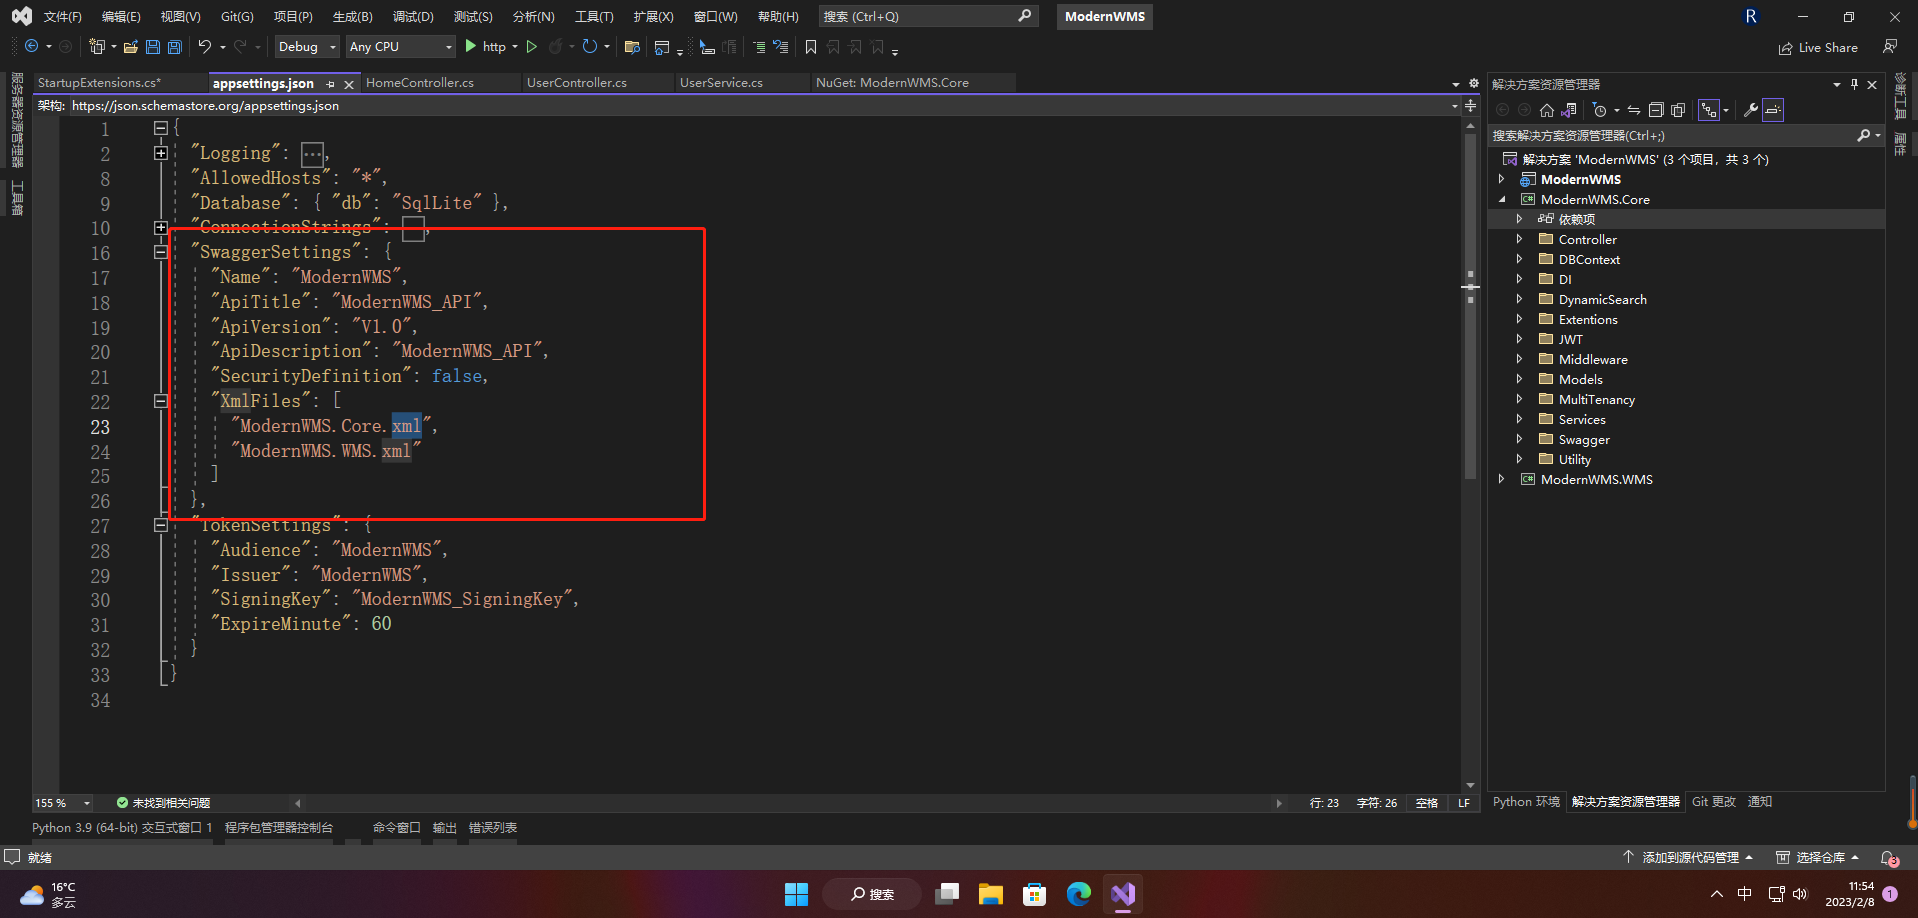The image size is (1918, 918).
Task: Open the 程序包管理器控制台 panel tab
Action: pyautogui.click(x=279, y=828)
